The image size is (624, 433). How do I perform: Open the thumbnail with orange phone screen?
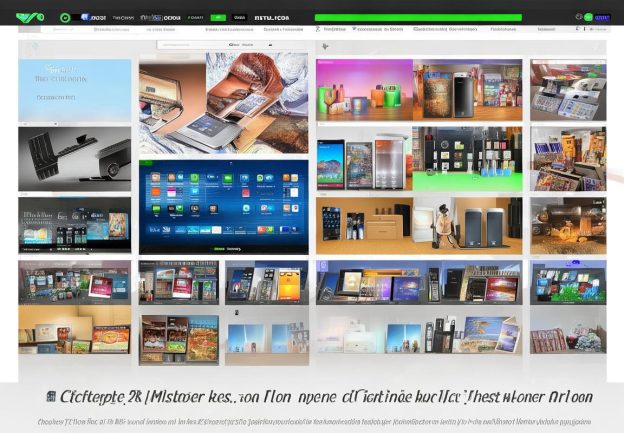(267, 283)
